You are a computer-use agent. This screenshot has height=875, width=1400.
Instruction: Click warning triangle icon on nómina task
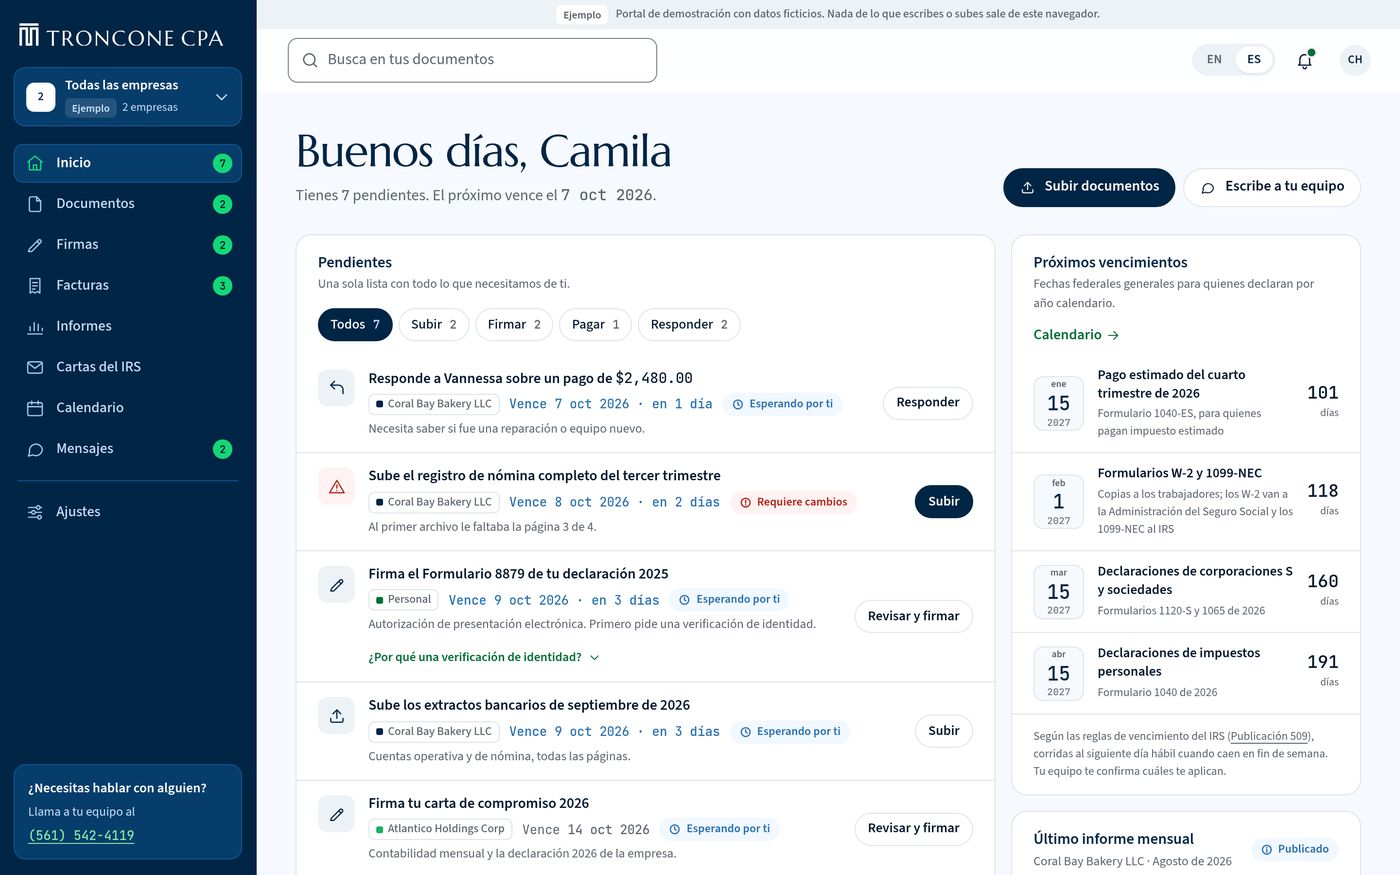point(336,486)
